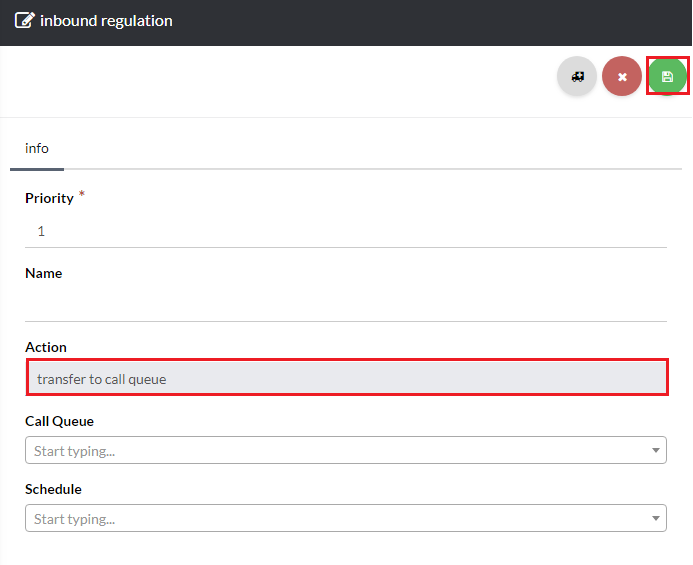Click the gray ambulance icon button

[577, 76]
